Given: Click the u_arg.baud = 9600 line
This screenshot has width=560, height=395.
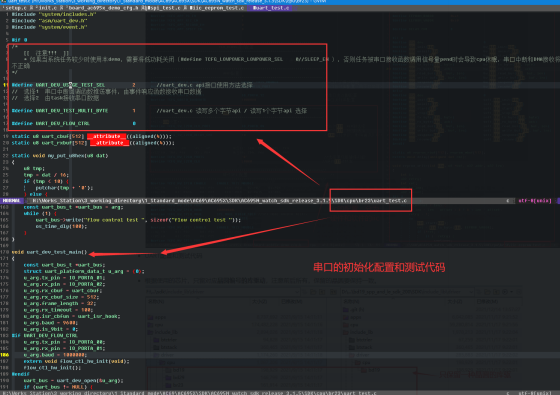Looking at the screenshot, I should [x=51, y=323].
